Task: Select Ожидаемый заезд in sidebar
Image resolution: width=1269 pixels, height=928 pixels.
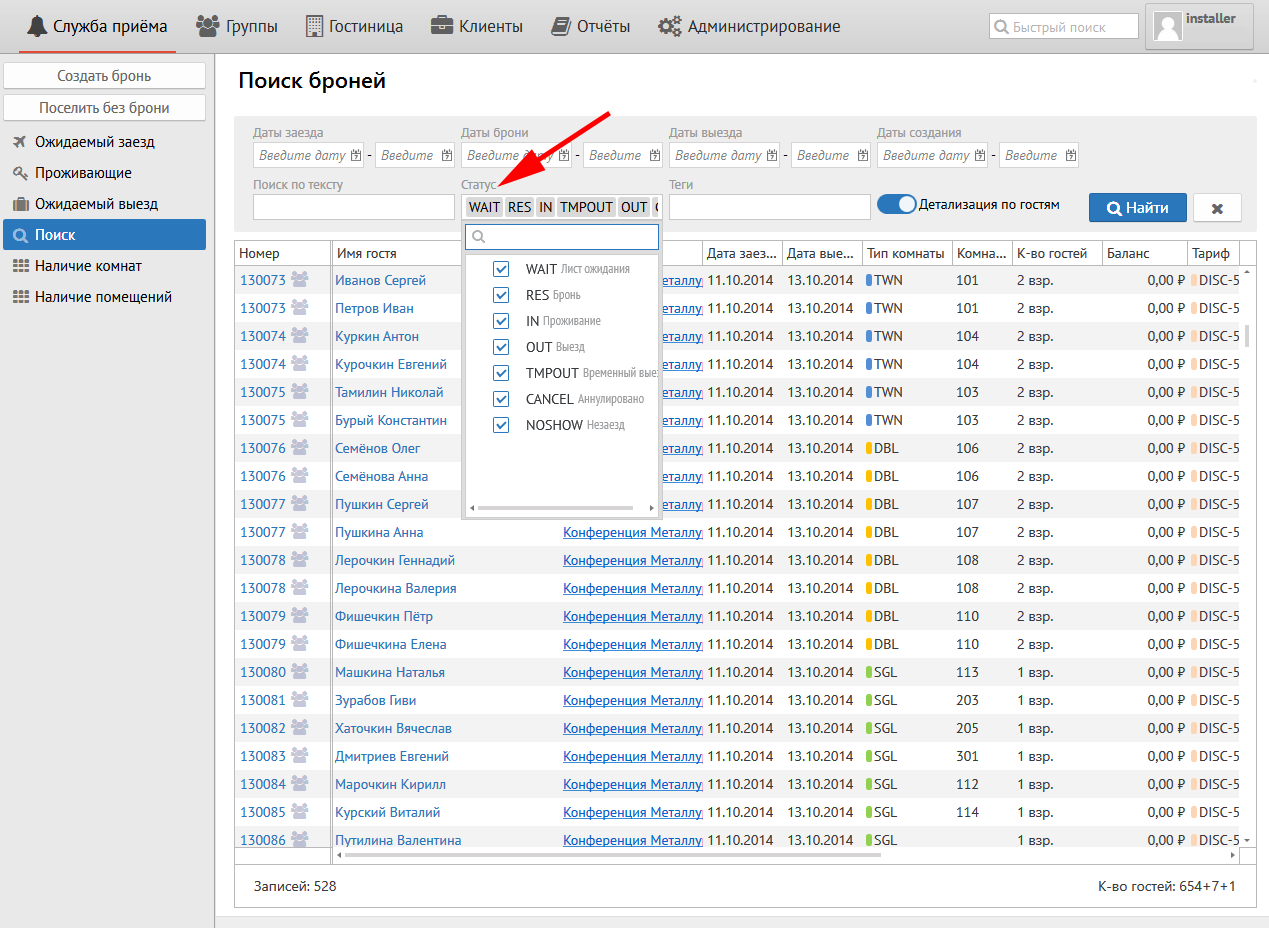Action: [x=94, y=142]
